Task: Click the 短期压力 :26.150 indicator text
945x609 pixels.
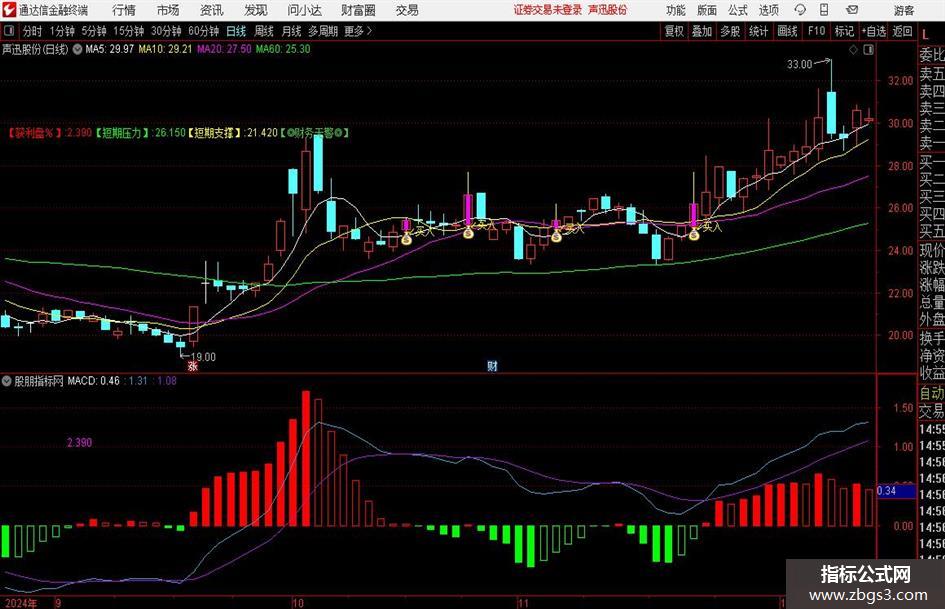Action: coord(140,133)
